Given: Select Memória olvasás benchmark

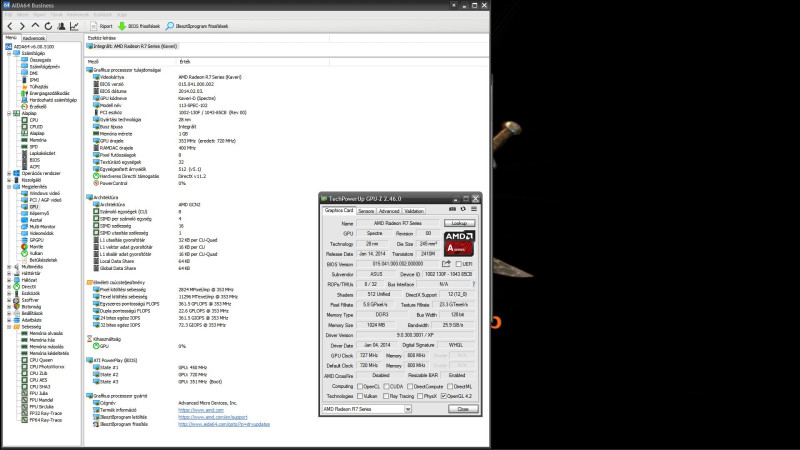Looking at the screenshot, I should click(x=46, y=333).
